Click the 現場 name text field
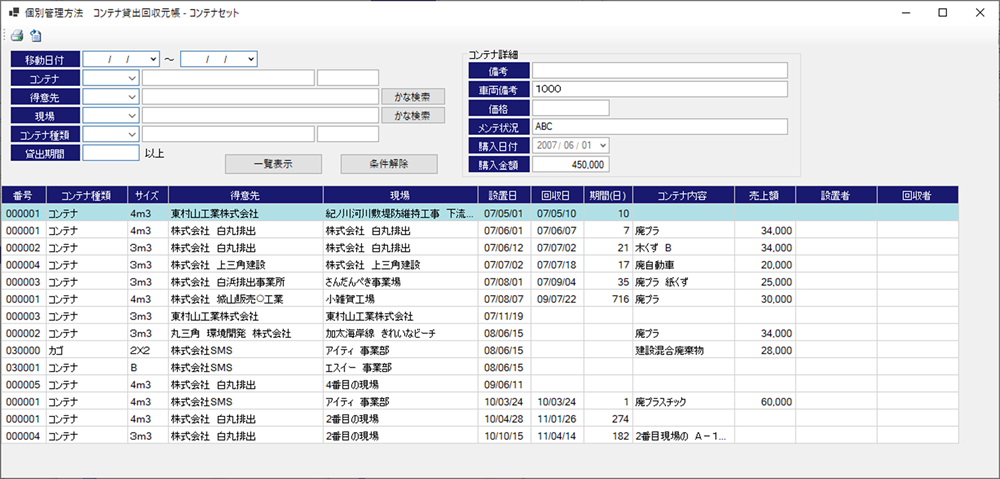Image resolution: width=1000 pixels, height=479 pixels. click(x=260, y=115)
